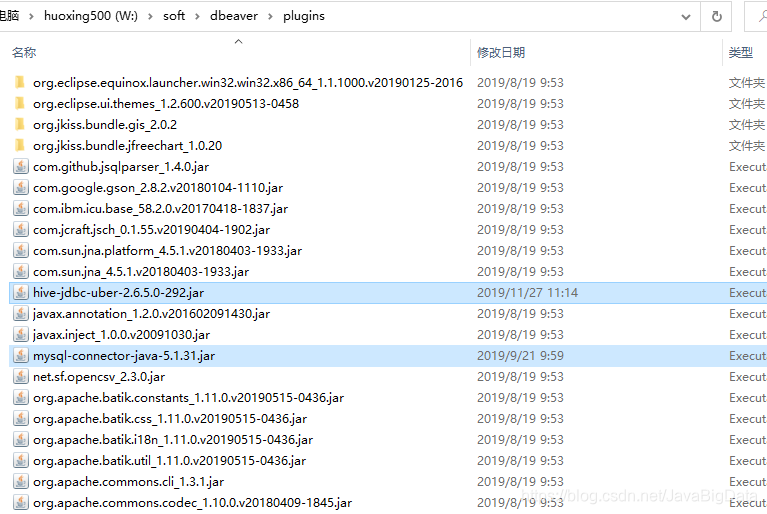Image resolution: width=767 pixels, height=514 pixels.
Task: Sort by 类型 column header
Action: click(x=741, y=52)
